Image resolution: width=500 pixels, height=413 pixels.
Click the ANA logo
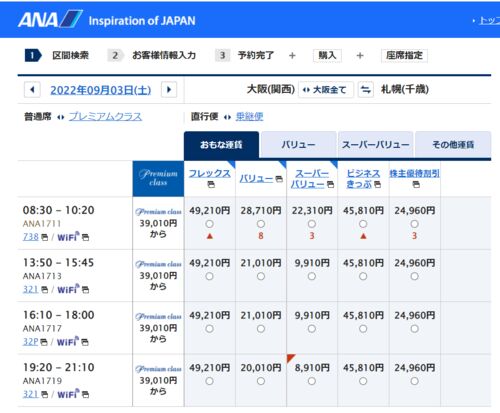(x=50, y=19)
